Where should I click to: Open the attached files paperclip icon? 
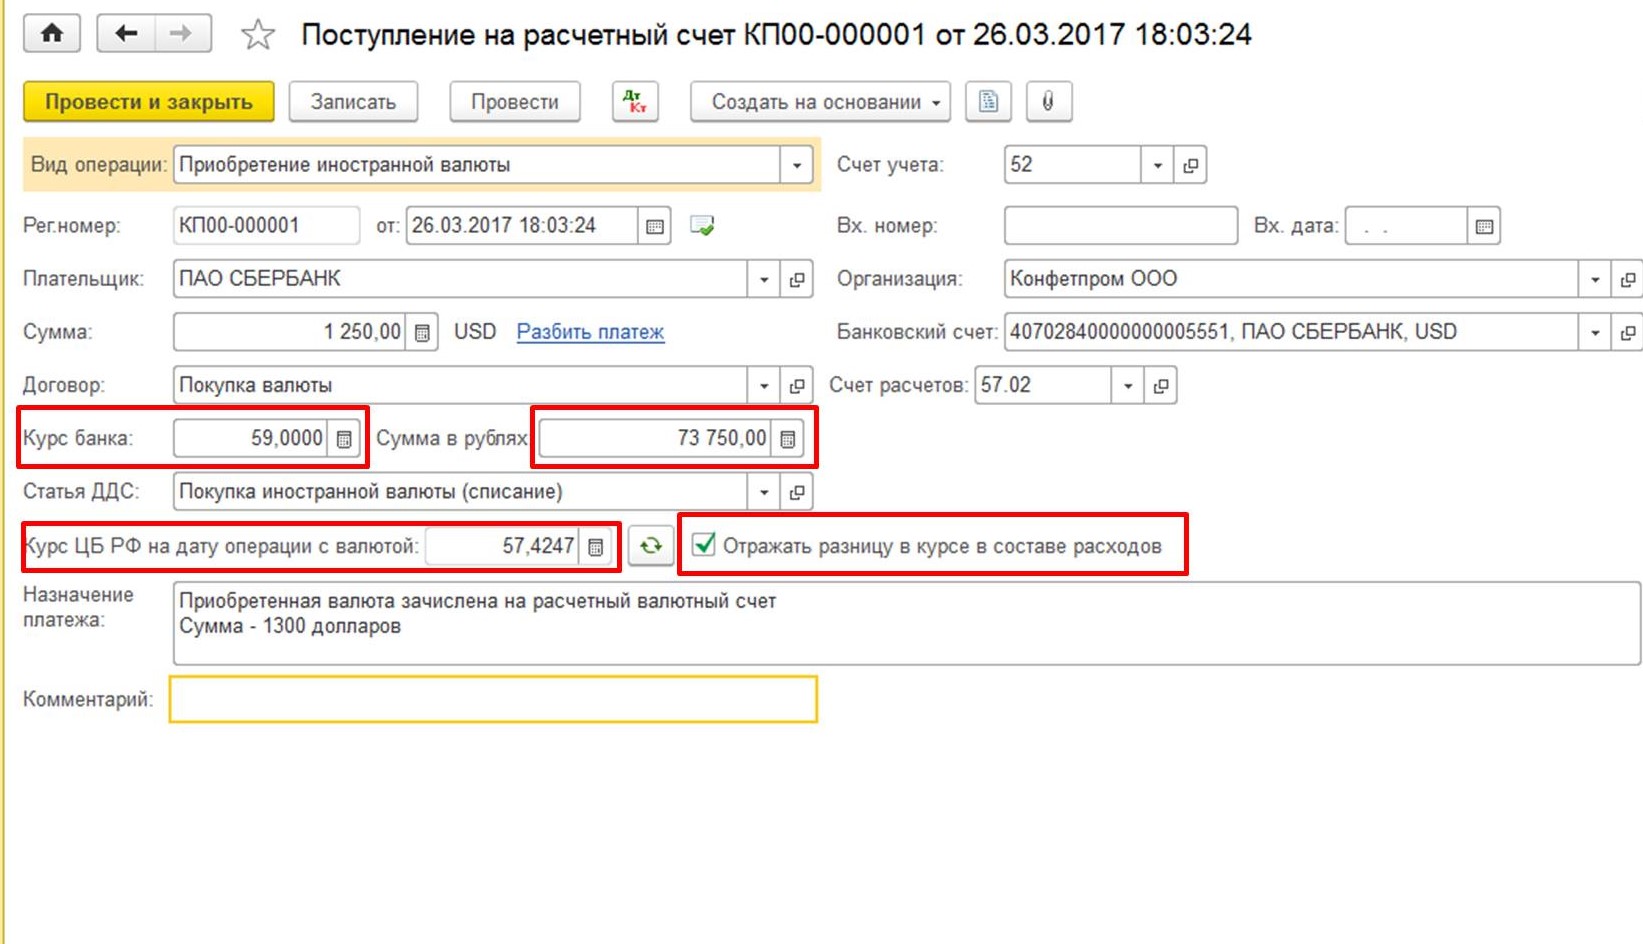pyautogui.click(x=1048, y=102)
